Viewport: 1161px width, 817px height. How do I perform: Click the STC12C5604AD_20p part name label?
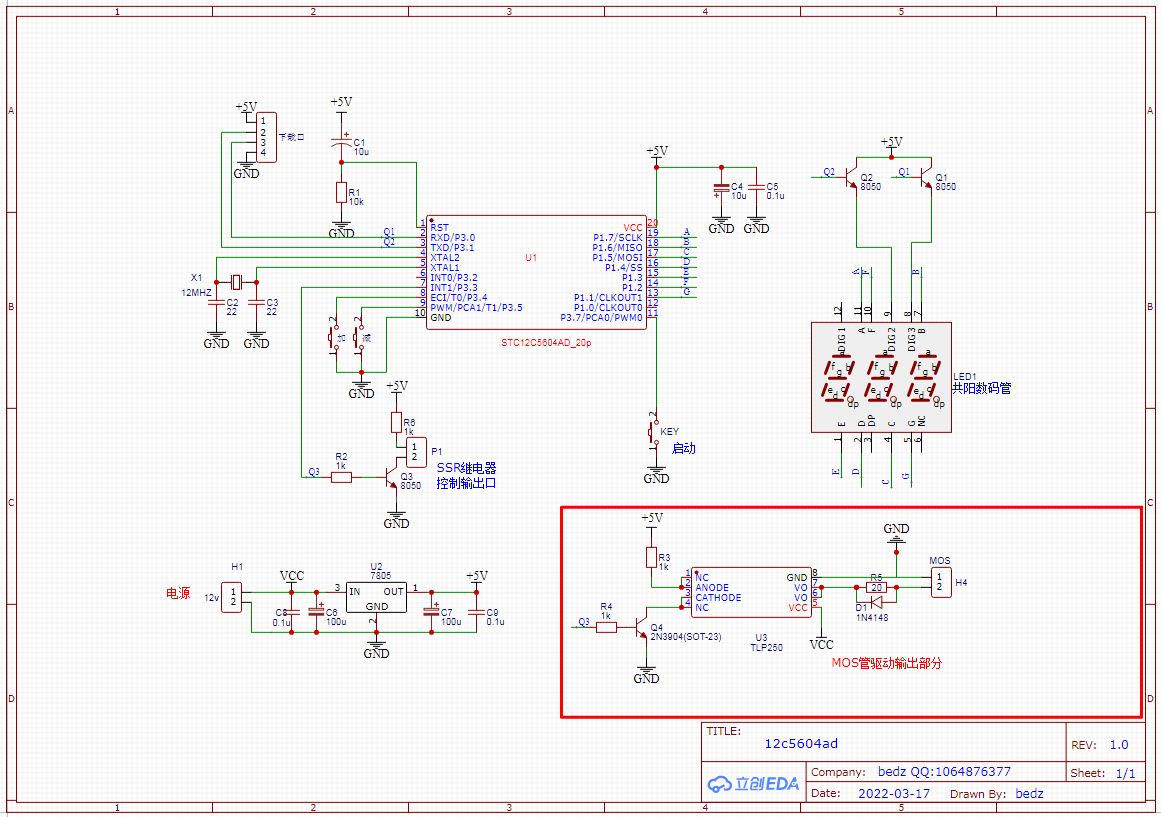click(x=546, y=343)
